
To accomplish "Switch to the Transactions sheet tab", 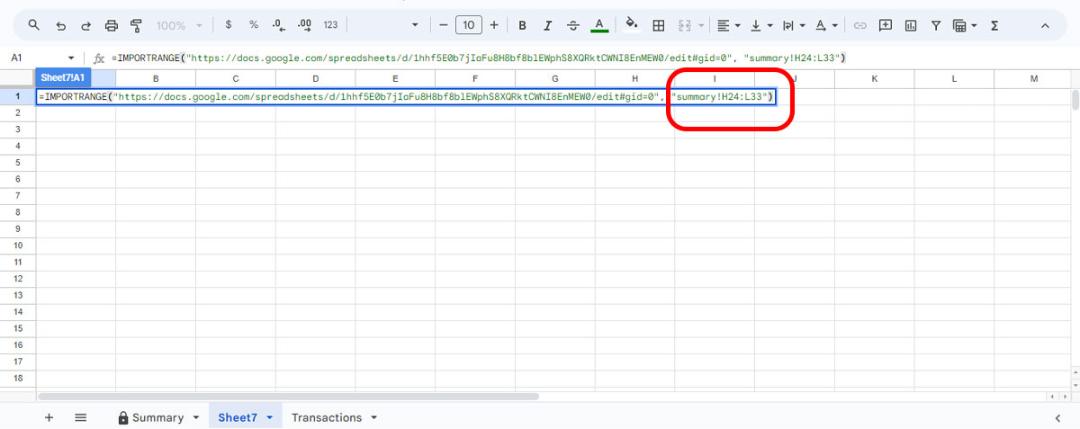I will pos(326,417).
